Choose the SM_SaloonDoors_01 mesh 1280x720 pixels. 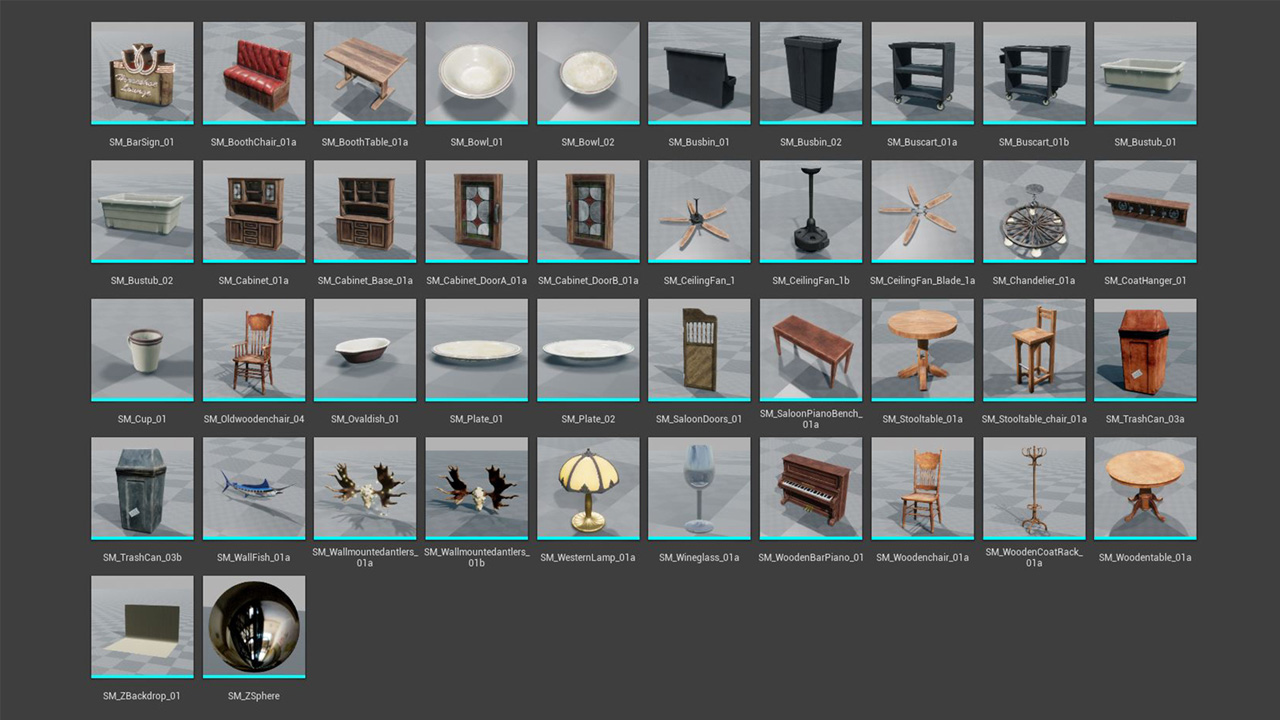[x=699, y=350]
